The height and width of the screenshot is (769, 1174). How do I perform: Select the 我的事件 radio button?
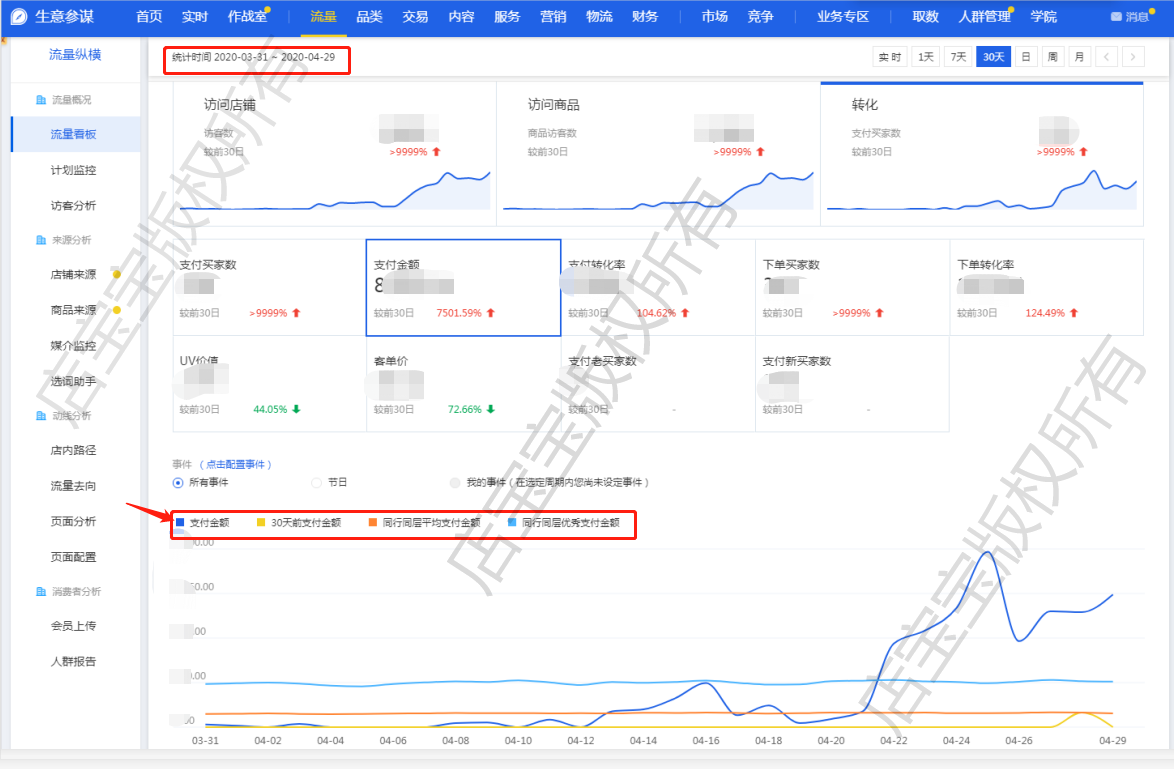pyautogui.click(x=455, y=482)
